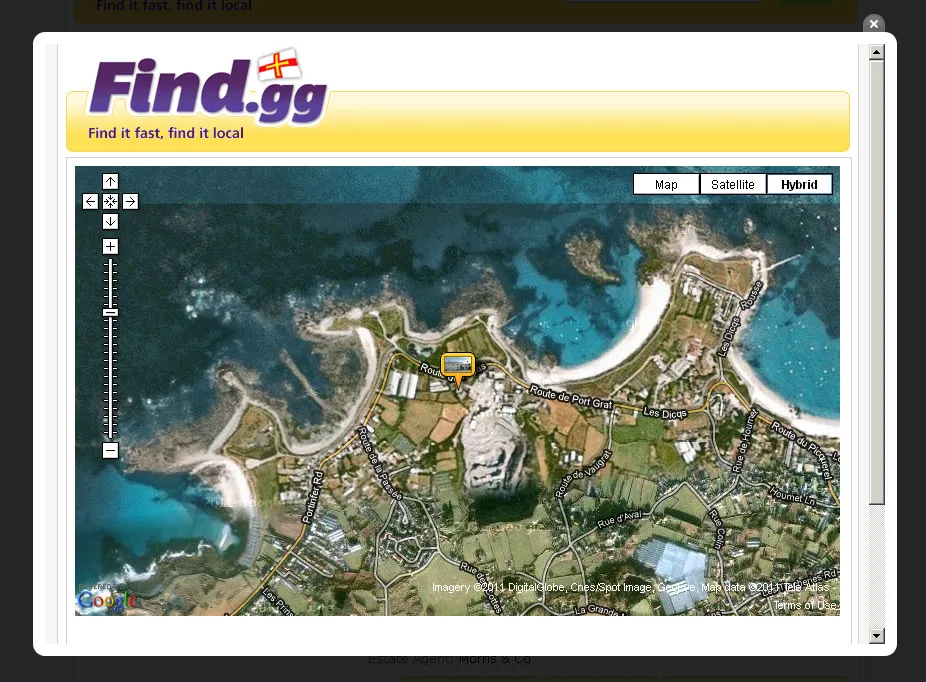This screenshot has height=682, width=926.
Task: Click the Google logo on the map
Action: click(x=107, y=601)
